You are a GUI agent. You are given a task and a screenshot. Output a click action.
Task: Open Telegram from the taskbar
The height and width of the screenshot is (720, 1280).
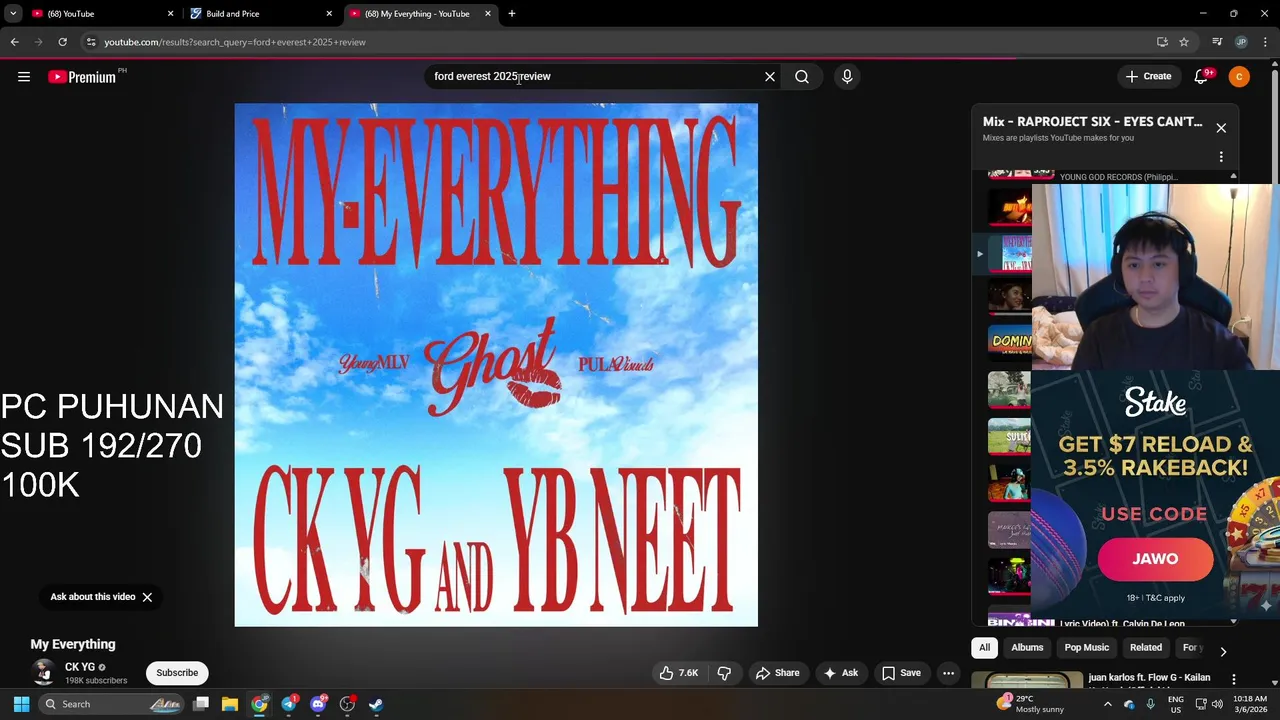click(289, 704)
